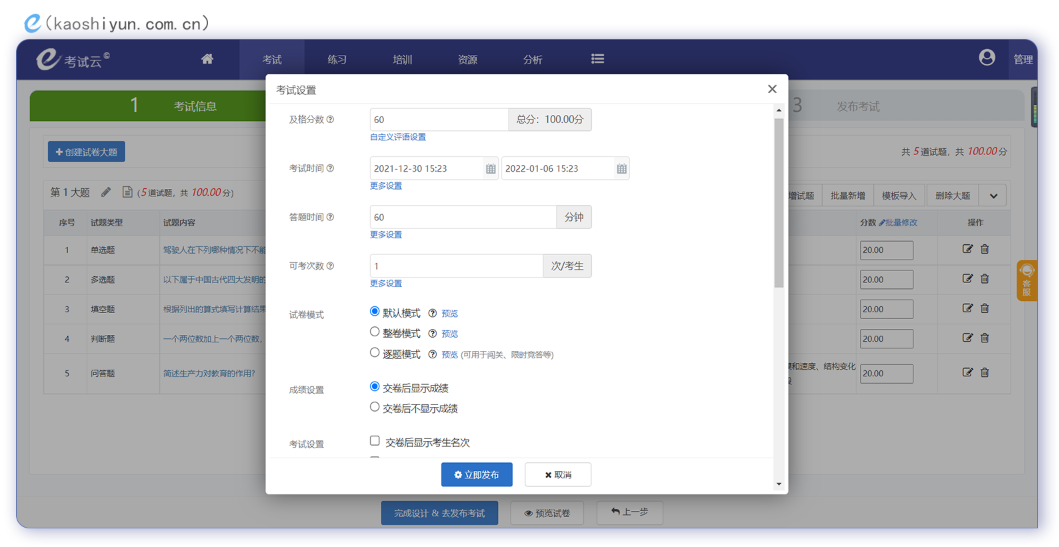Viewport: 1059px width, 547px height.
Task: Open 分析 navigation tab
Action: click(532, 60)
